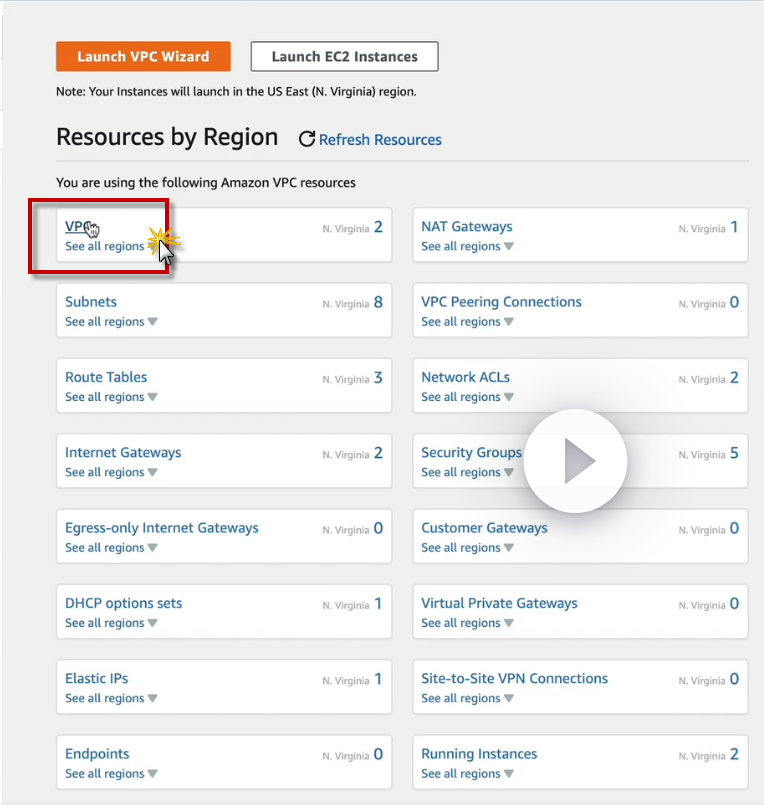Click the N. Virginia count 2 for Internet Gateways

click(378, 453)
